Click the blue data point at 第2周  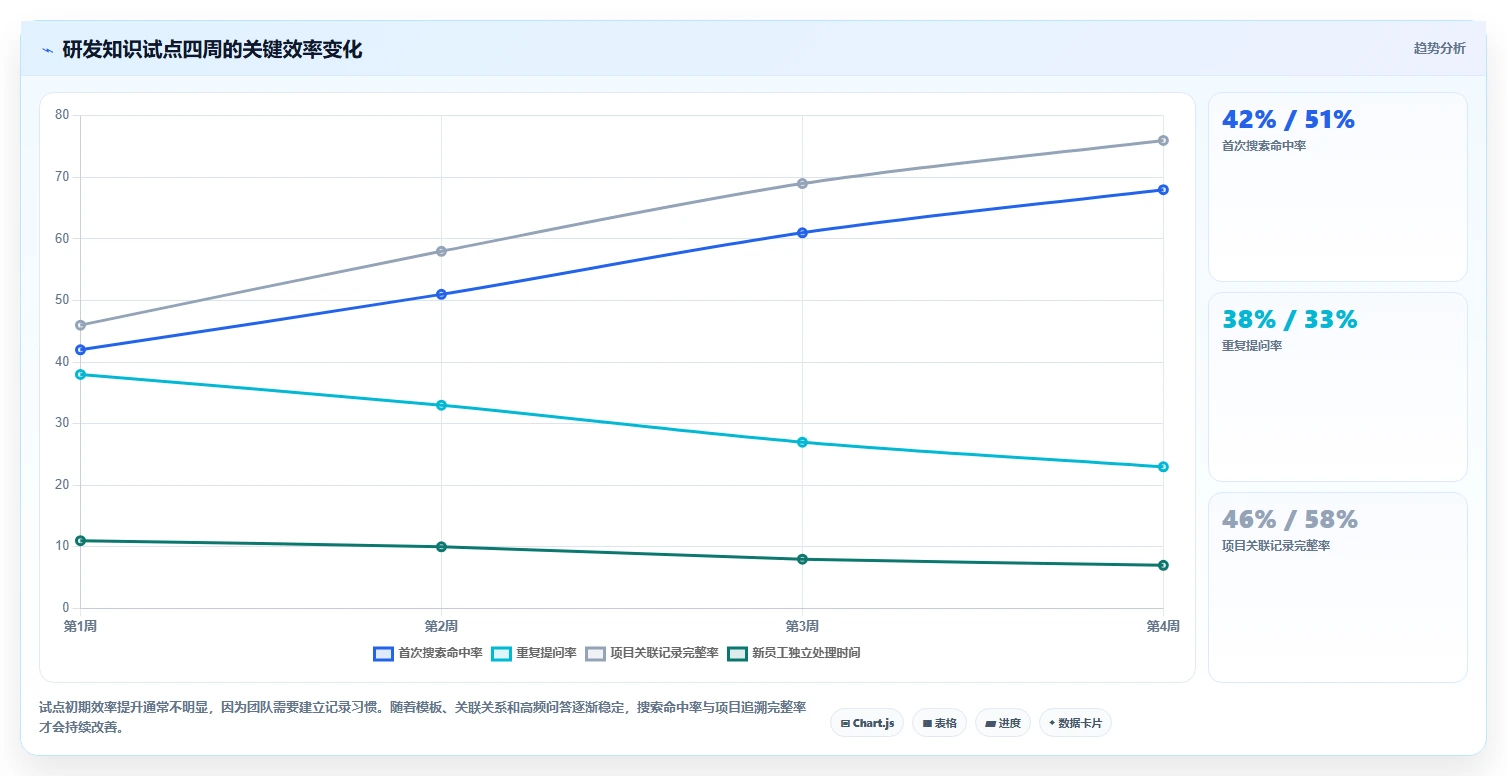(x=441, y=294)
